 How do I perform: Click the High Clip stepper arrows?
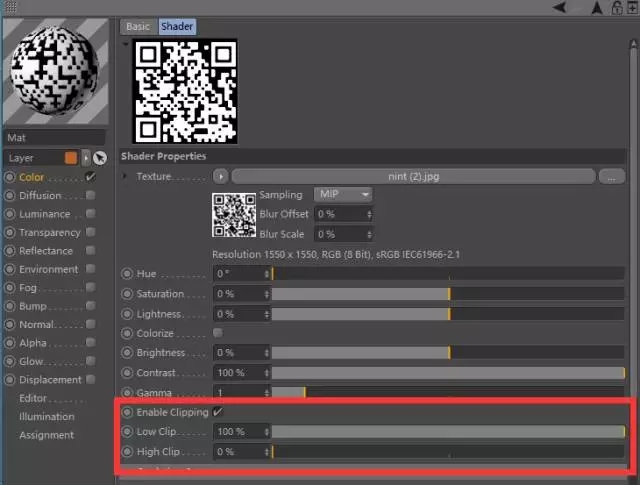point(267,452)
